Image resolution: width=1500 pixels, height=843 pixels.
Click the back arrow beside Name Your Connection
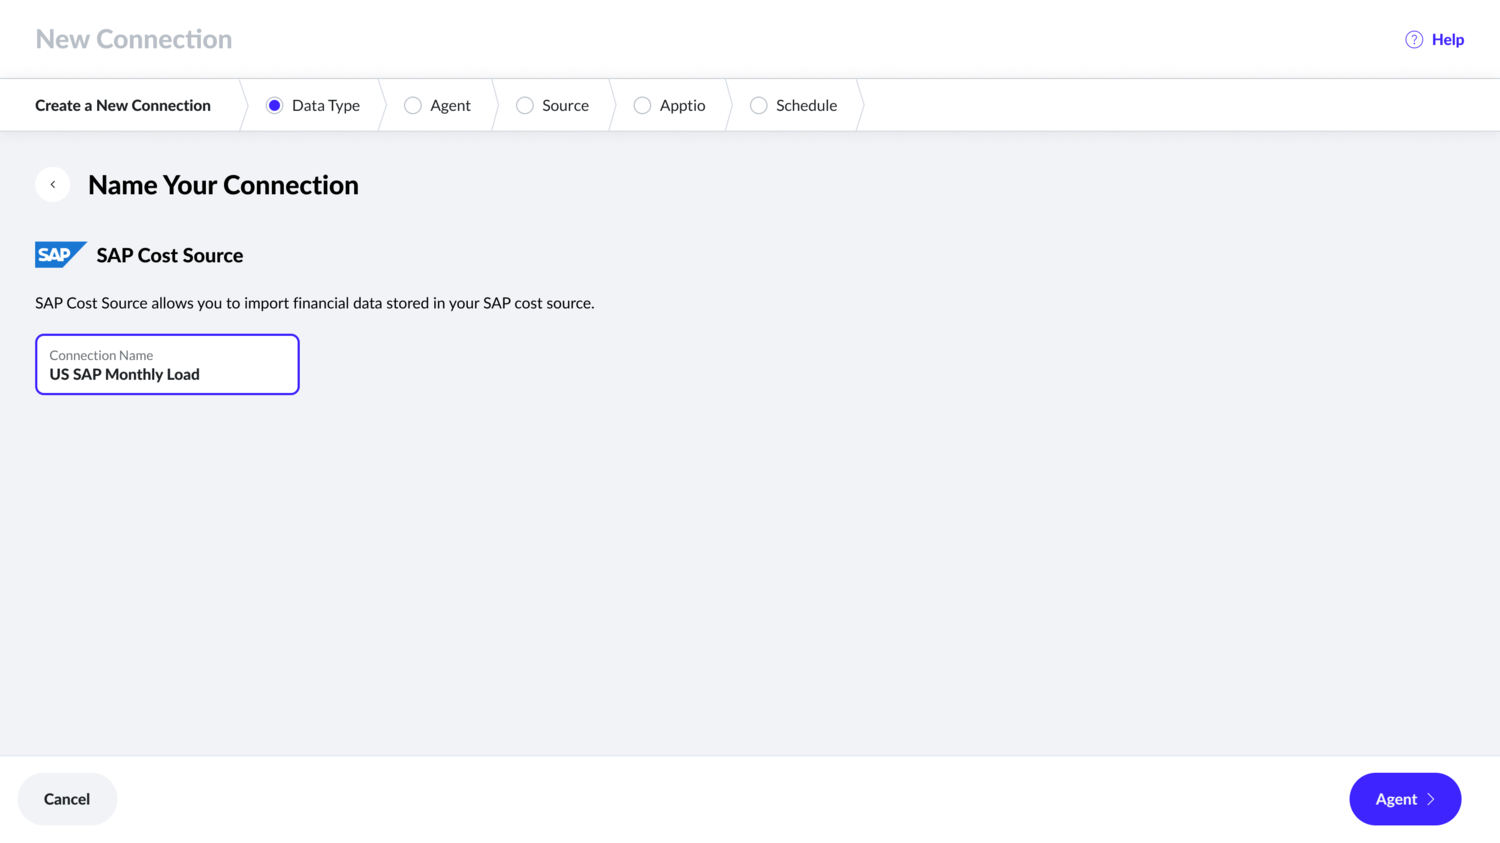[52, 184]
